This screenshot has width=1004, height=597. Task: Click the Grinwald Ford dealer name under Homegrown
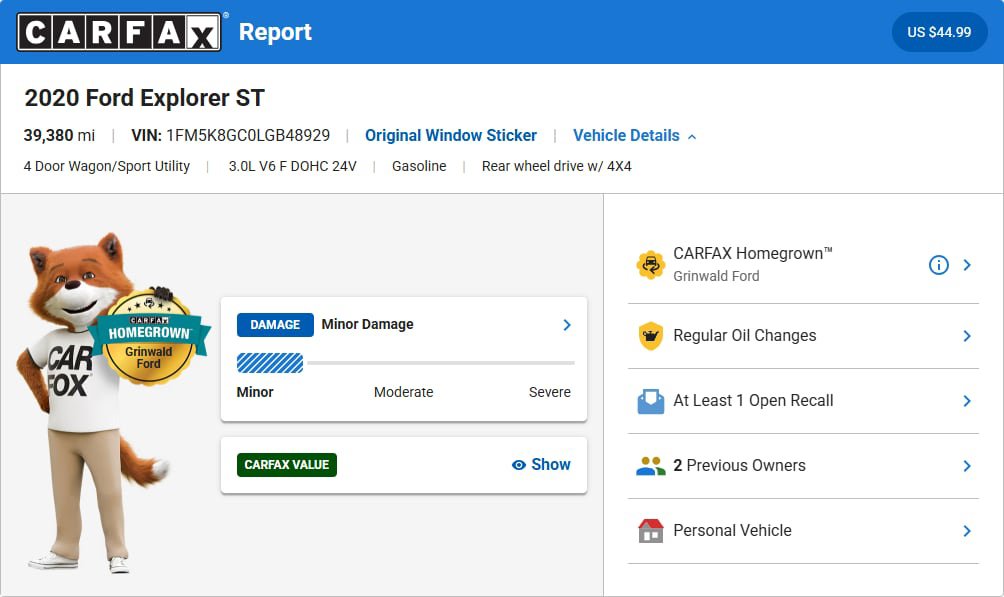pos(717,276)
